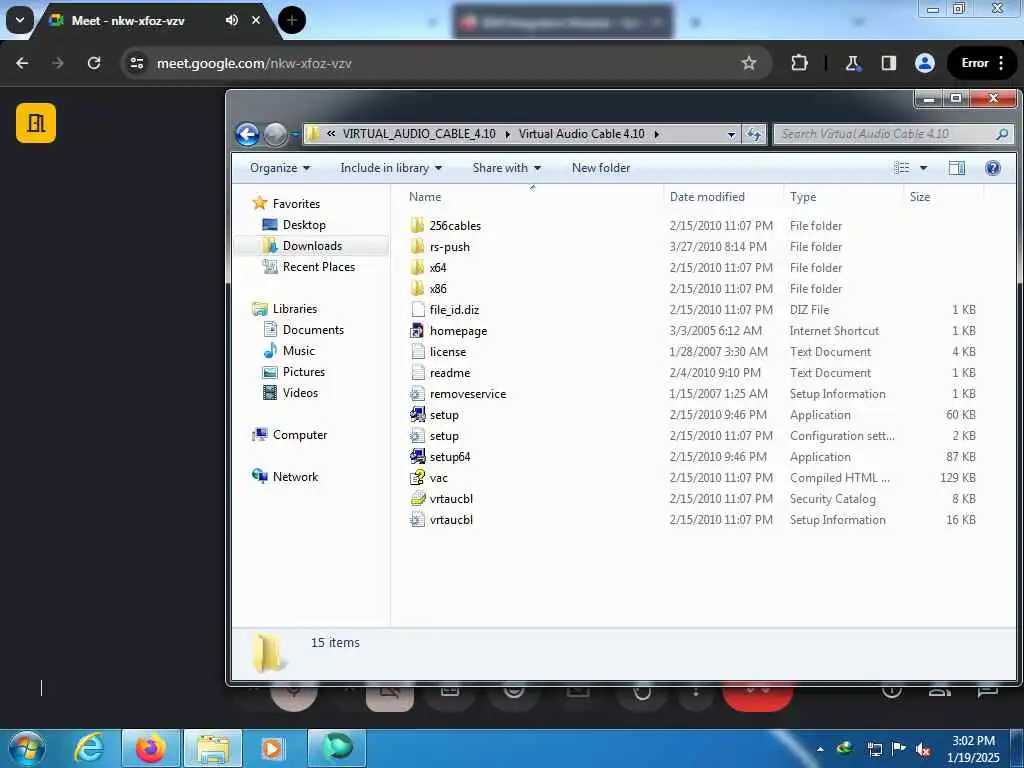The height and width of the screenshot is (768, 1024).
Task: Mute audio icon on Meet tab
Action: tap(231, 20)
